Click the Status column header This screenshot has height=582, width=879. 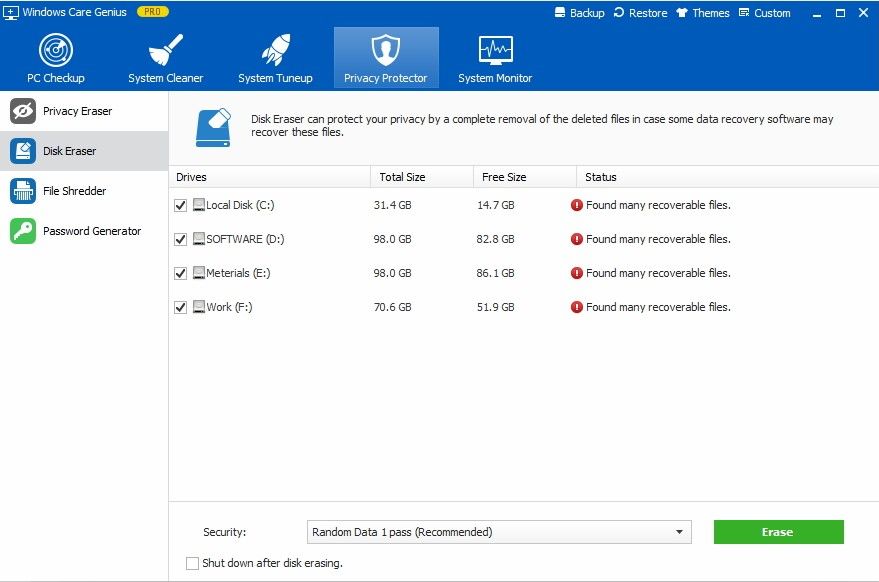(728, 177)
